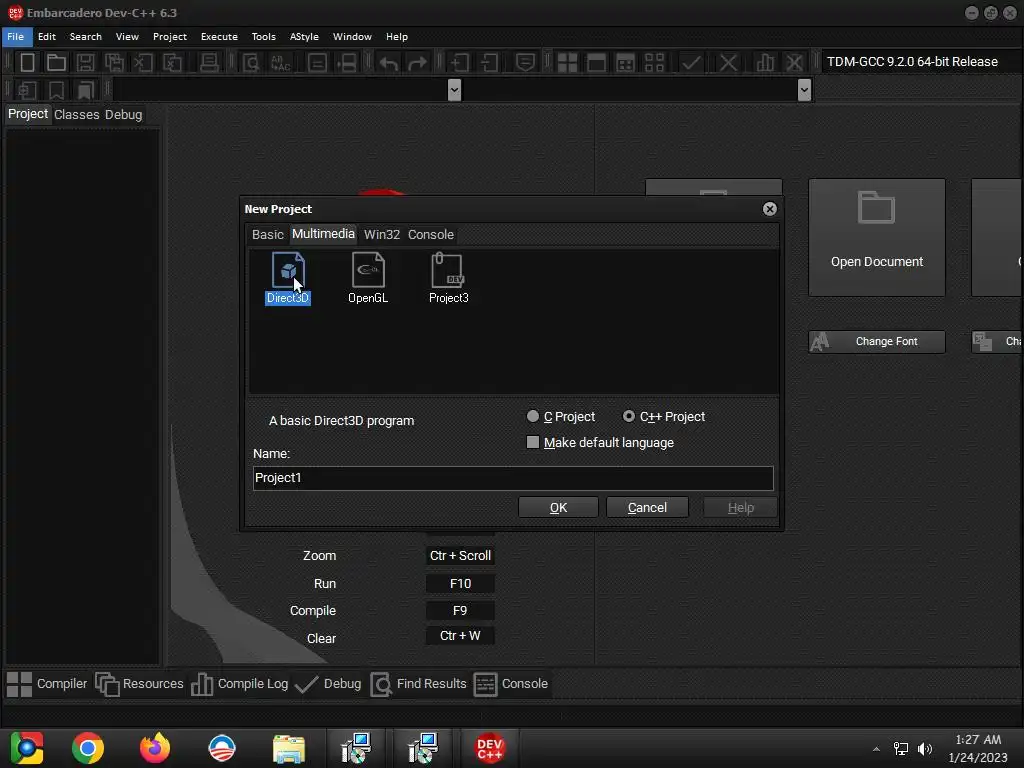The image size is (1024, 768).
Task: Click the Toggle Comment toolbar icon
Action: click(525, 63)
